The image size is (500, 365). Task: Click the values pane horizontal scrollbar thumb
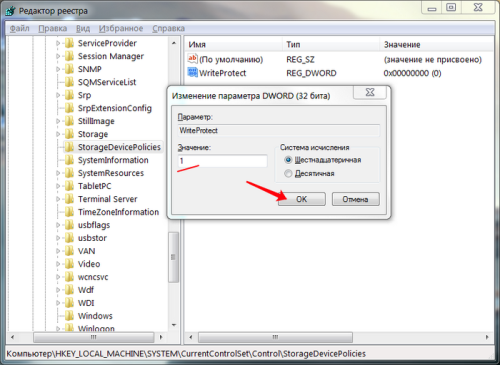pyautogui.click(x=275, y=337)
